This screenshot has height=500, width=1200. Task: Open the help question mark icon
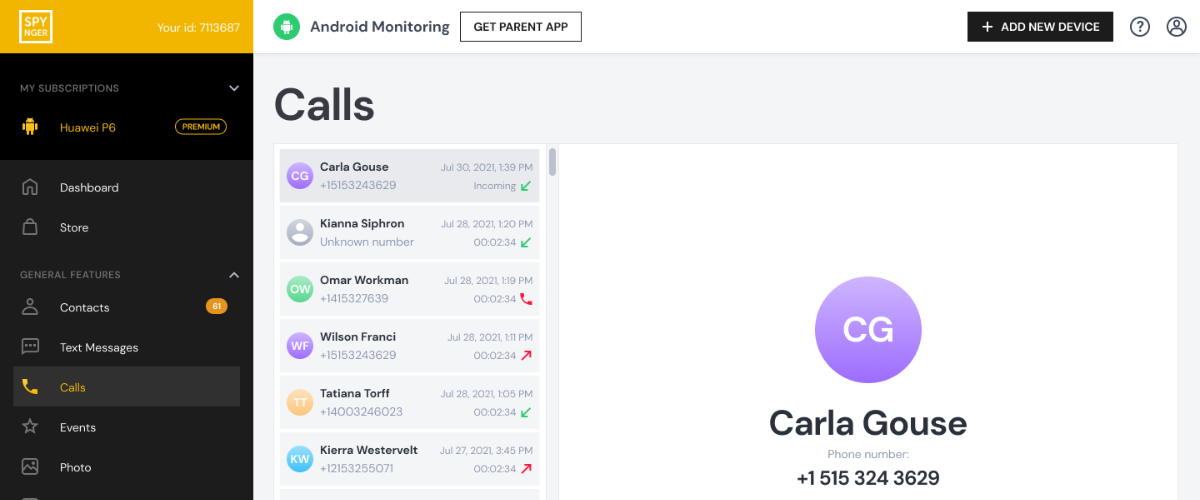coord(1140,27)
